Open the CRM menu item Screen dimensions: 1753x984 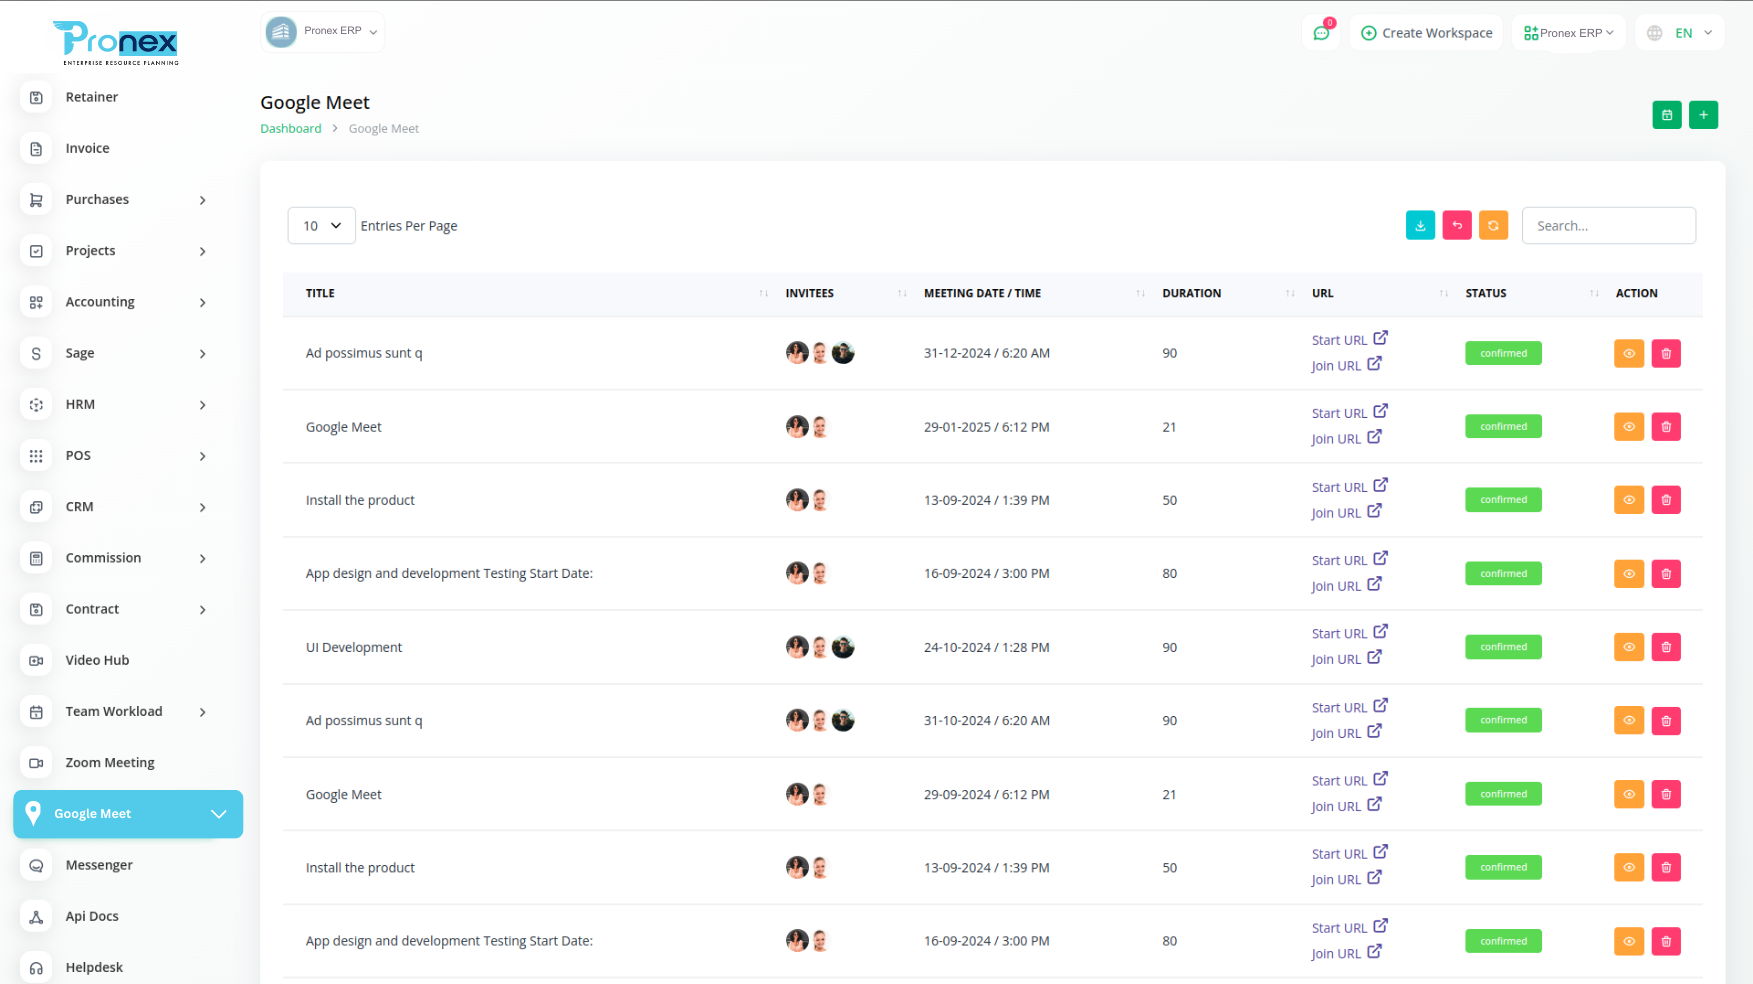tap(117, 507)
